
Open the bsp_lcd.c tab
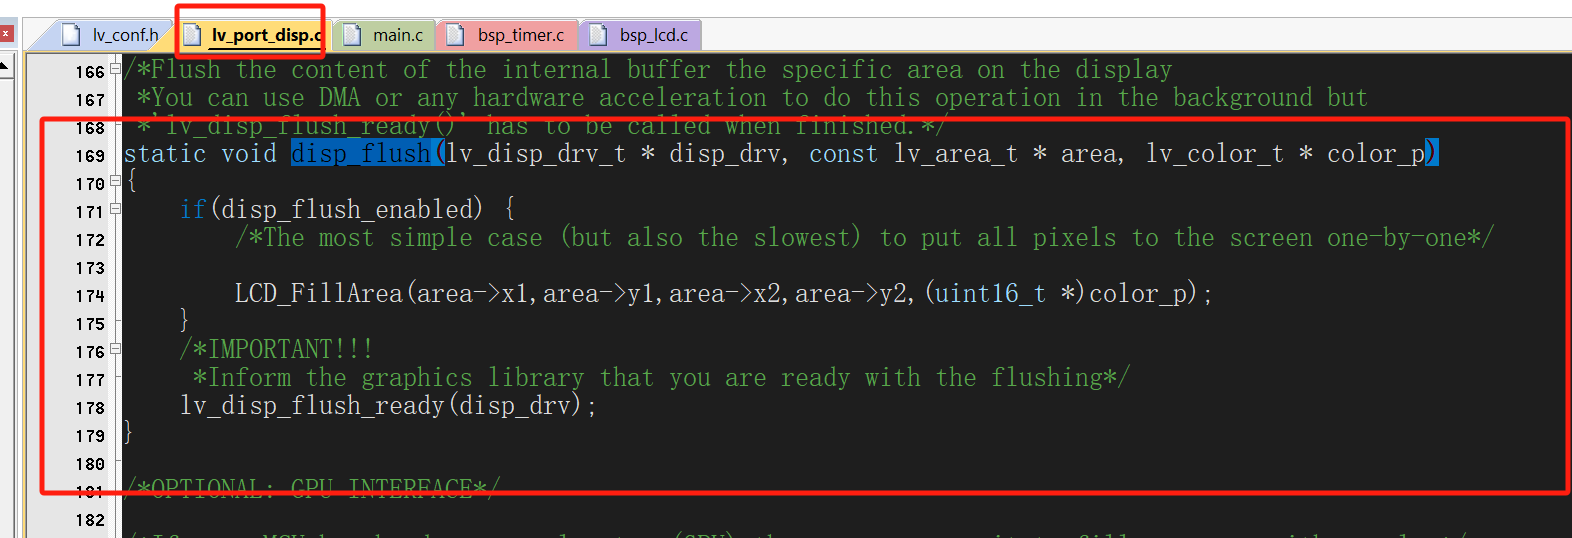coord(653,35)
